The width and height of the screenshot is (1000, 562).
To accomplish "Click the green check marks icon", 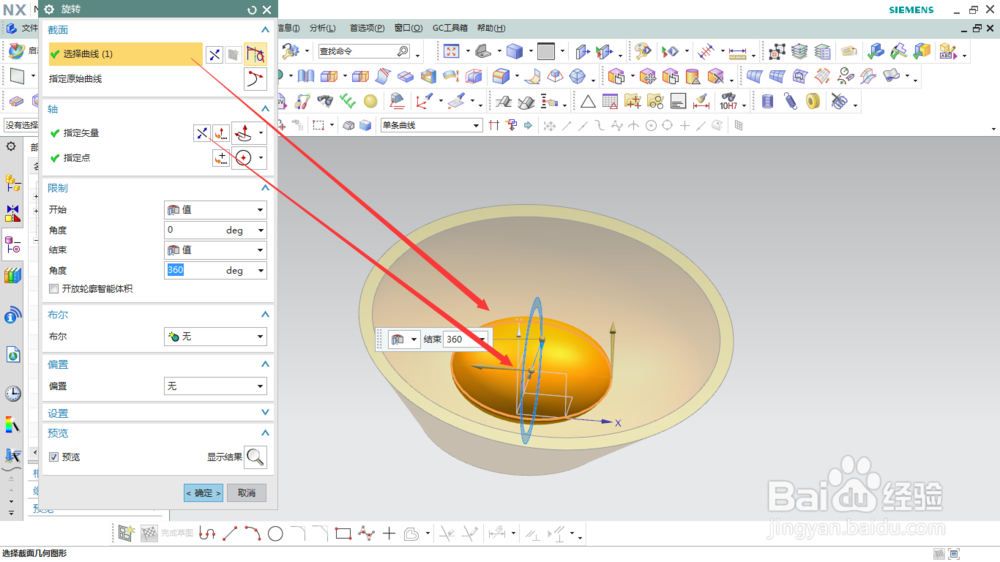I will click(347, 101).
